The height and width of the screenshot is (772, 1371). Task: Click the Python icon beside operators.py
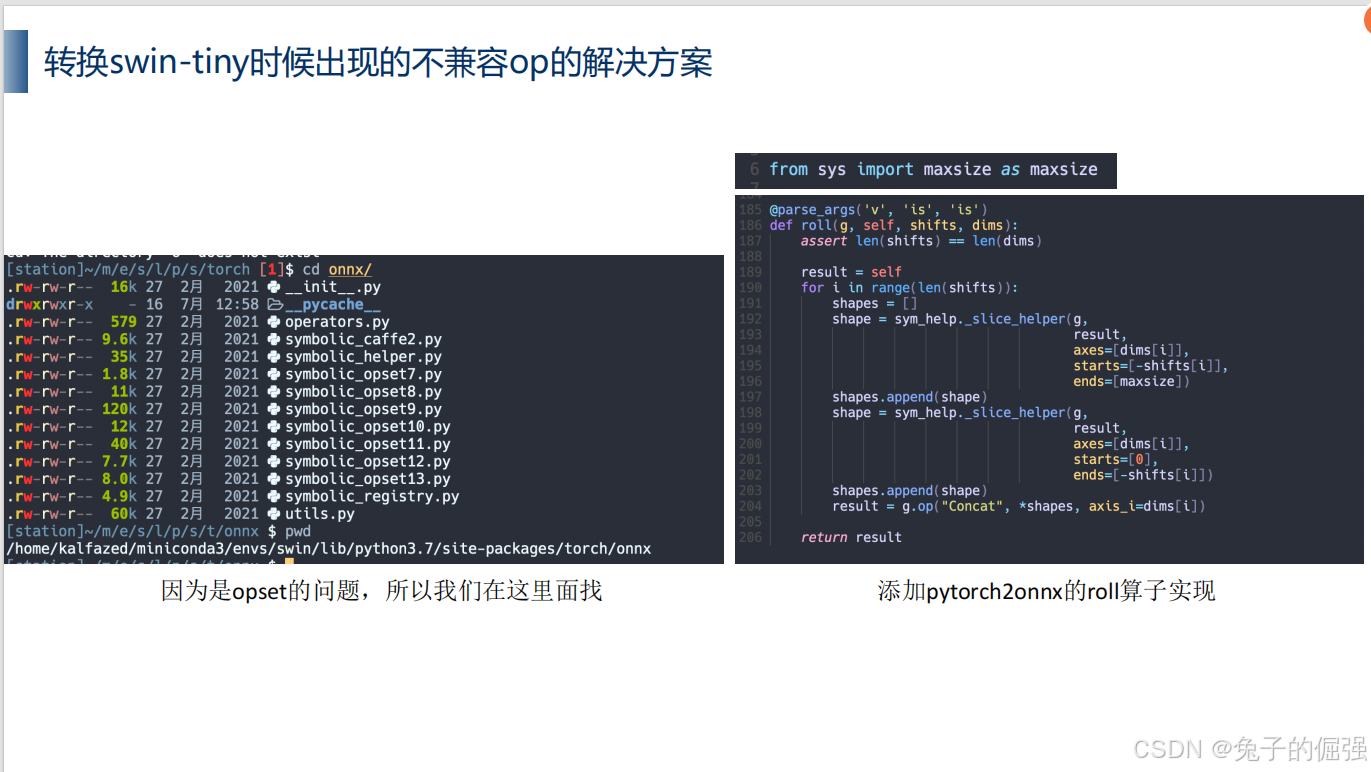(x=274, y=322)
